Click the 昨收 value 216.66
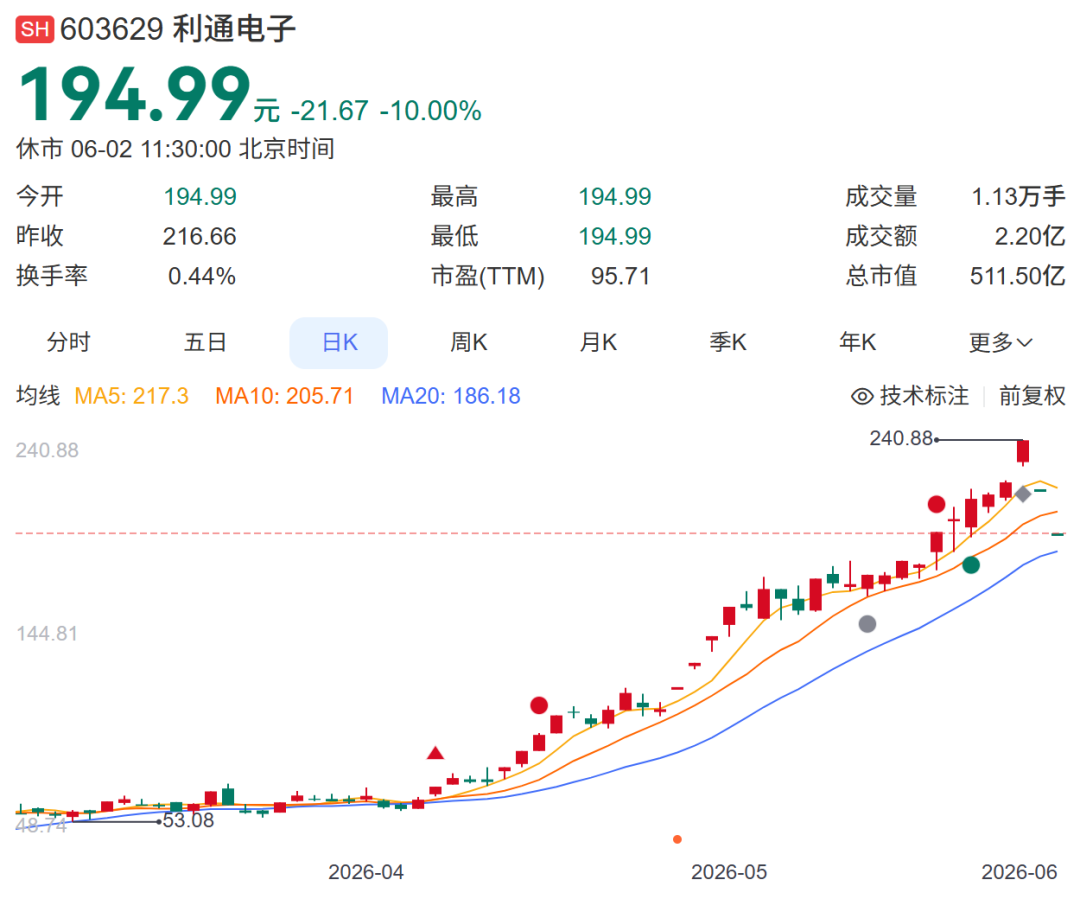 (x=200, y=236)
